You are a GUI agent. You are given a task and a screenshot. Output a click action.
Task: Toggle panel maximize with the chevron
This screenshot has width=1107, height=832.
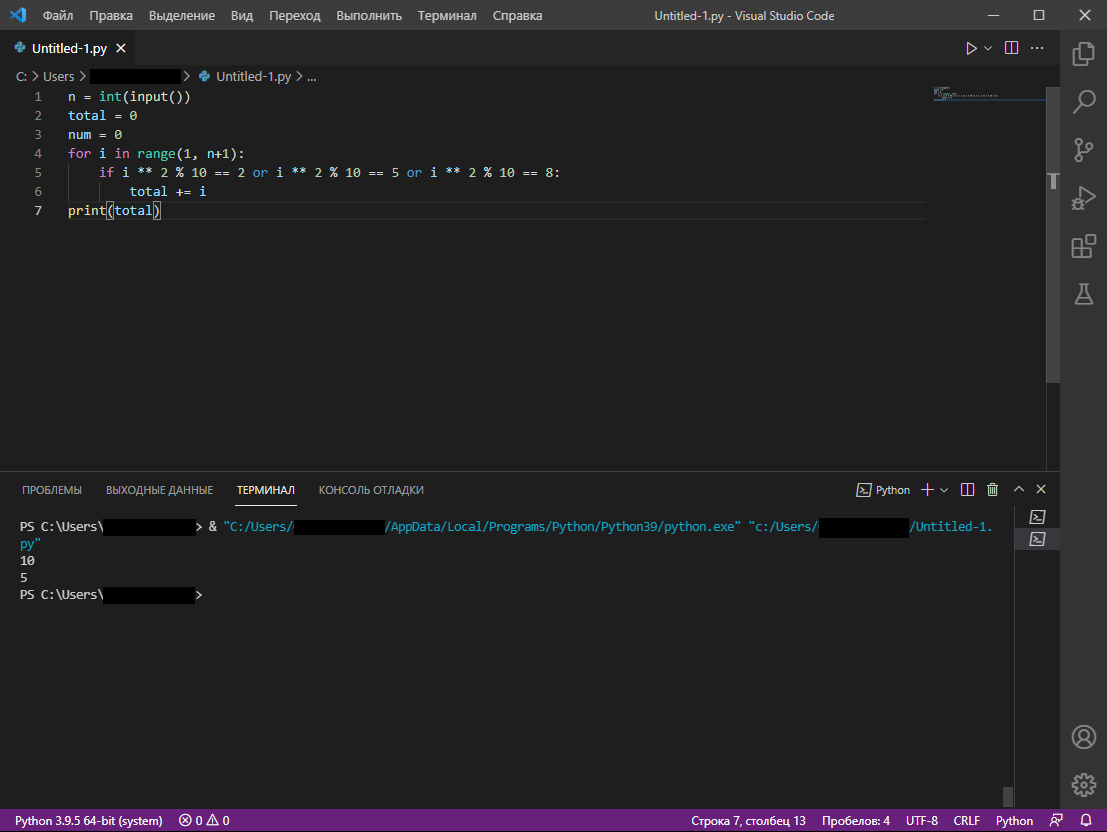click(x=1018, y=489)
